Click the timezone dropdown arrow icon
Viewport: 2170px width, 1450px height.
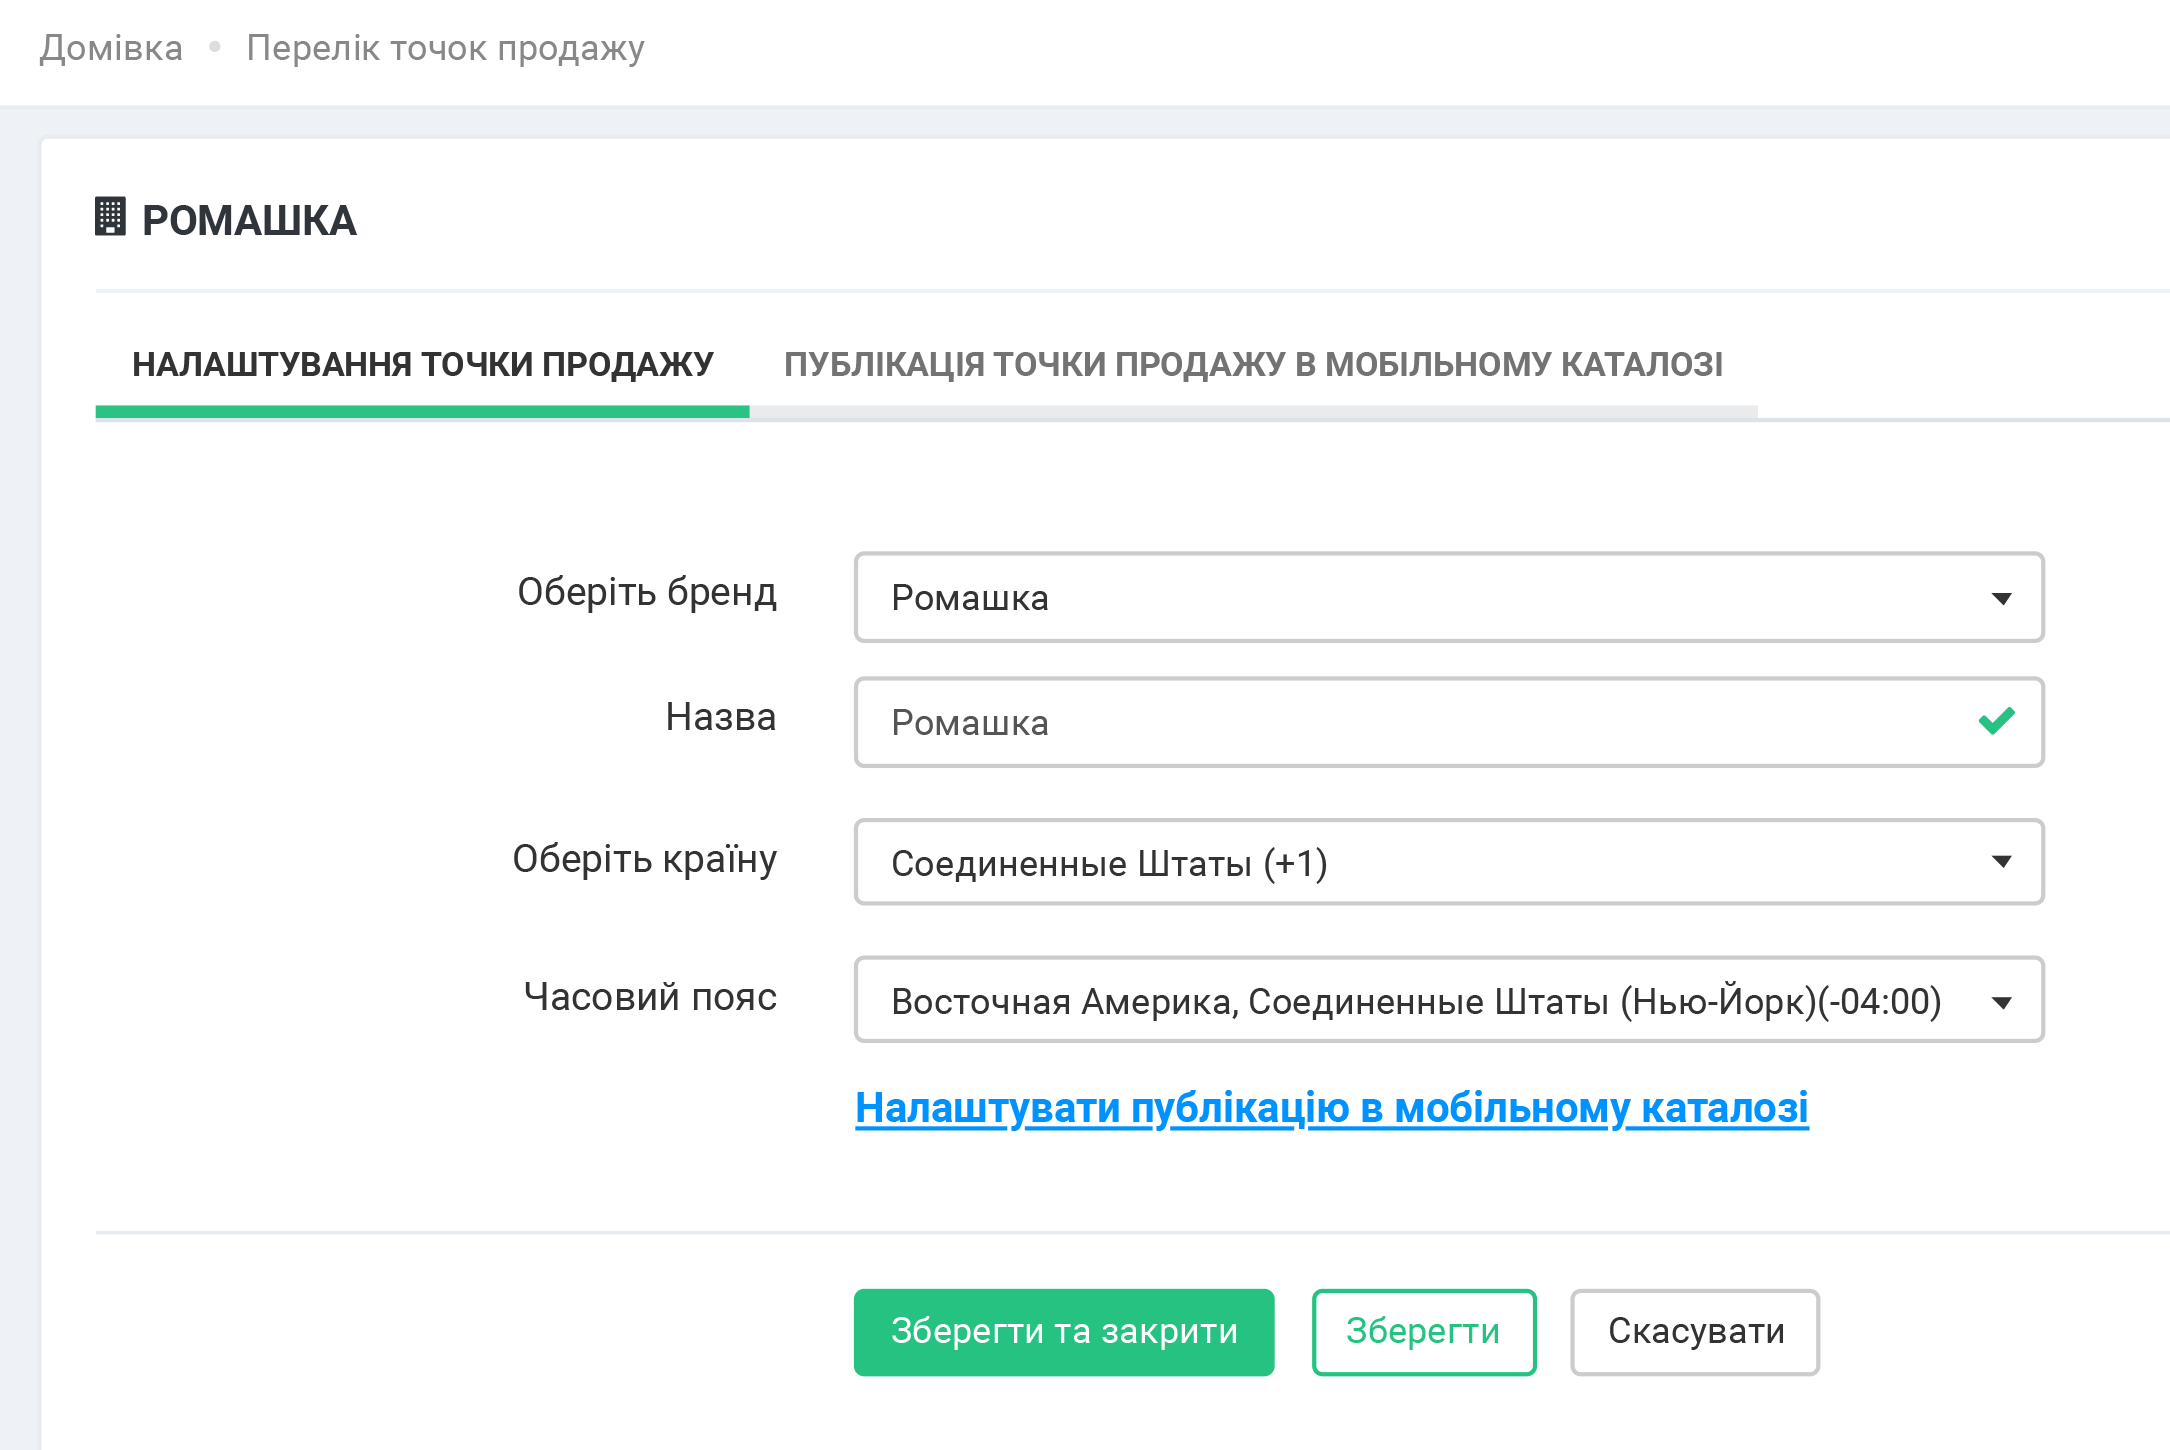pyautogui.click(x=2001, y=1002)
